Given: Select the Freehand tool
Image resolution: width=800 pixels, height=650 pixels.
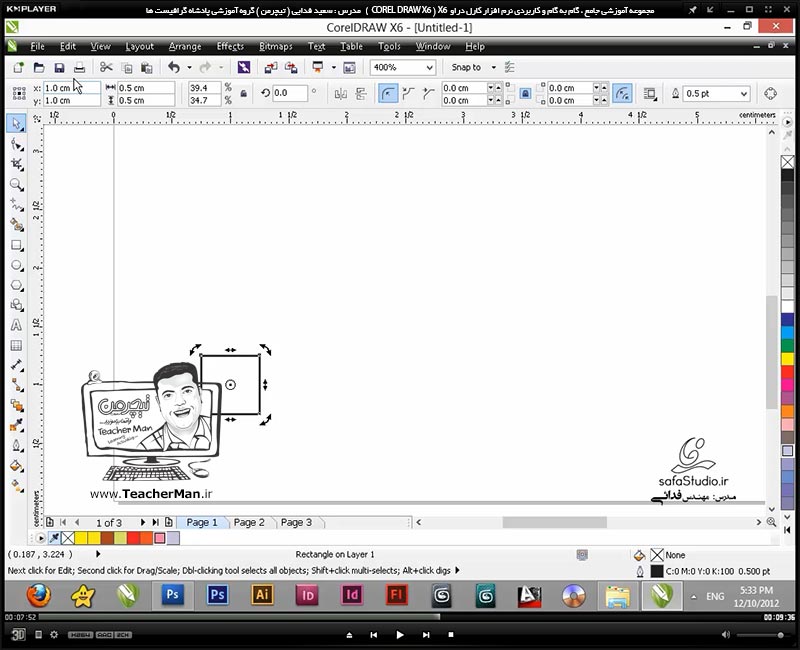Looking at the screenshot, I should click(x=16, y=205).
